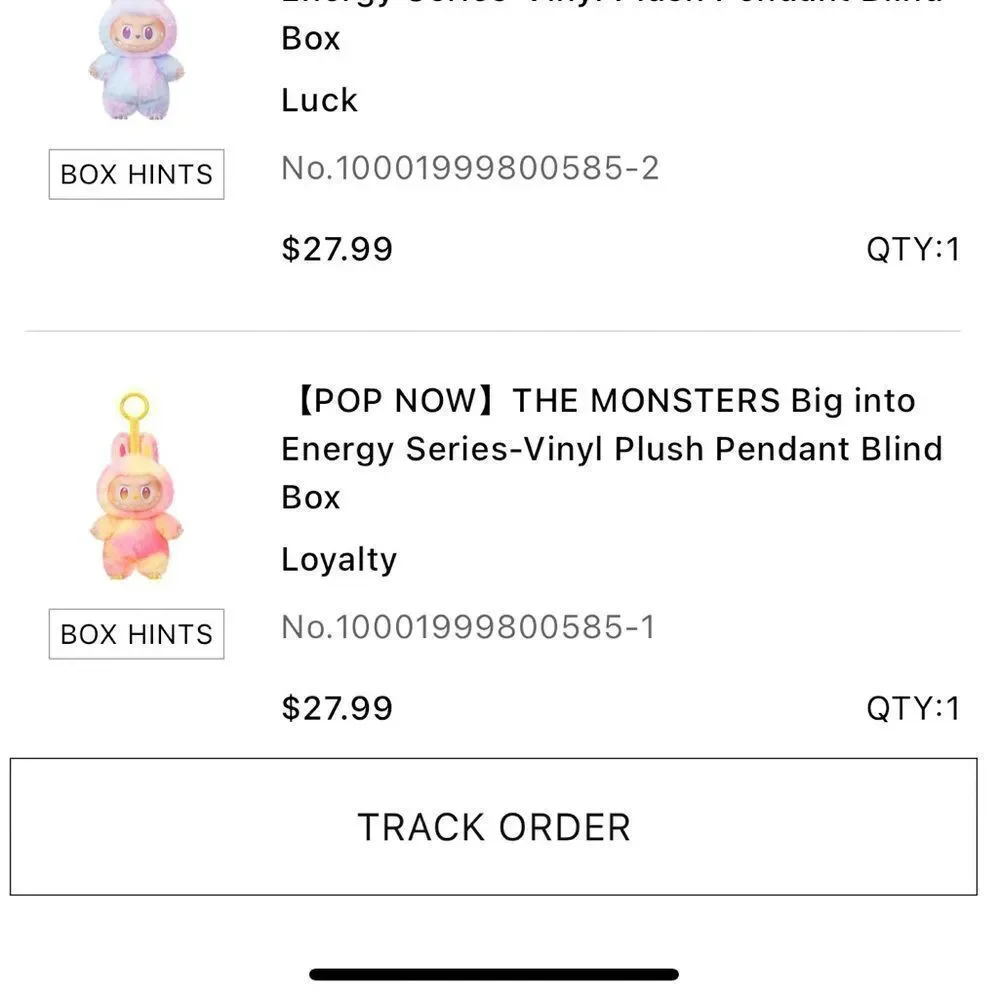Screen dimensions: 1000x1000
Task: Open the Loyalty item's THE MONSTERS product title
Action: (612, 448)
